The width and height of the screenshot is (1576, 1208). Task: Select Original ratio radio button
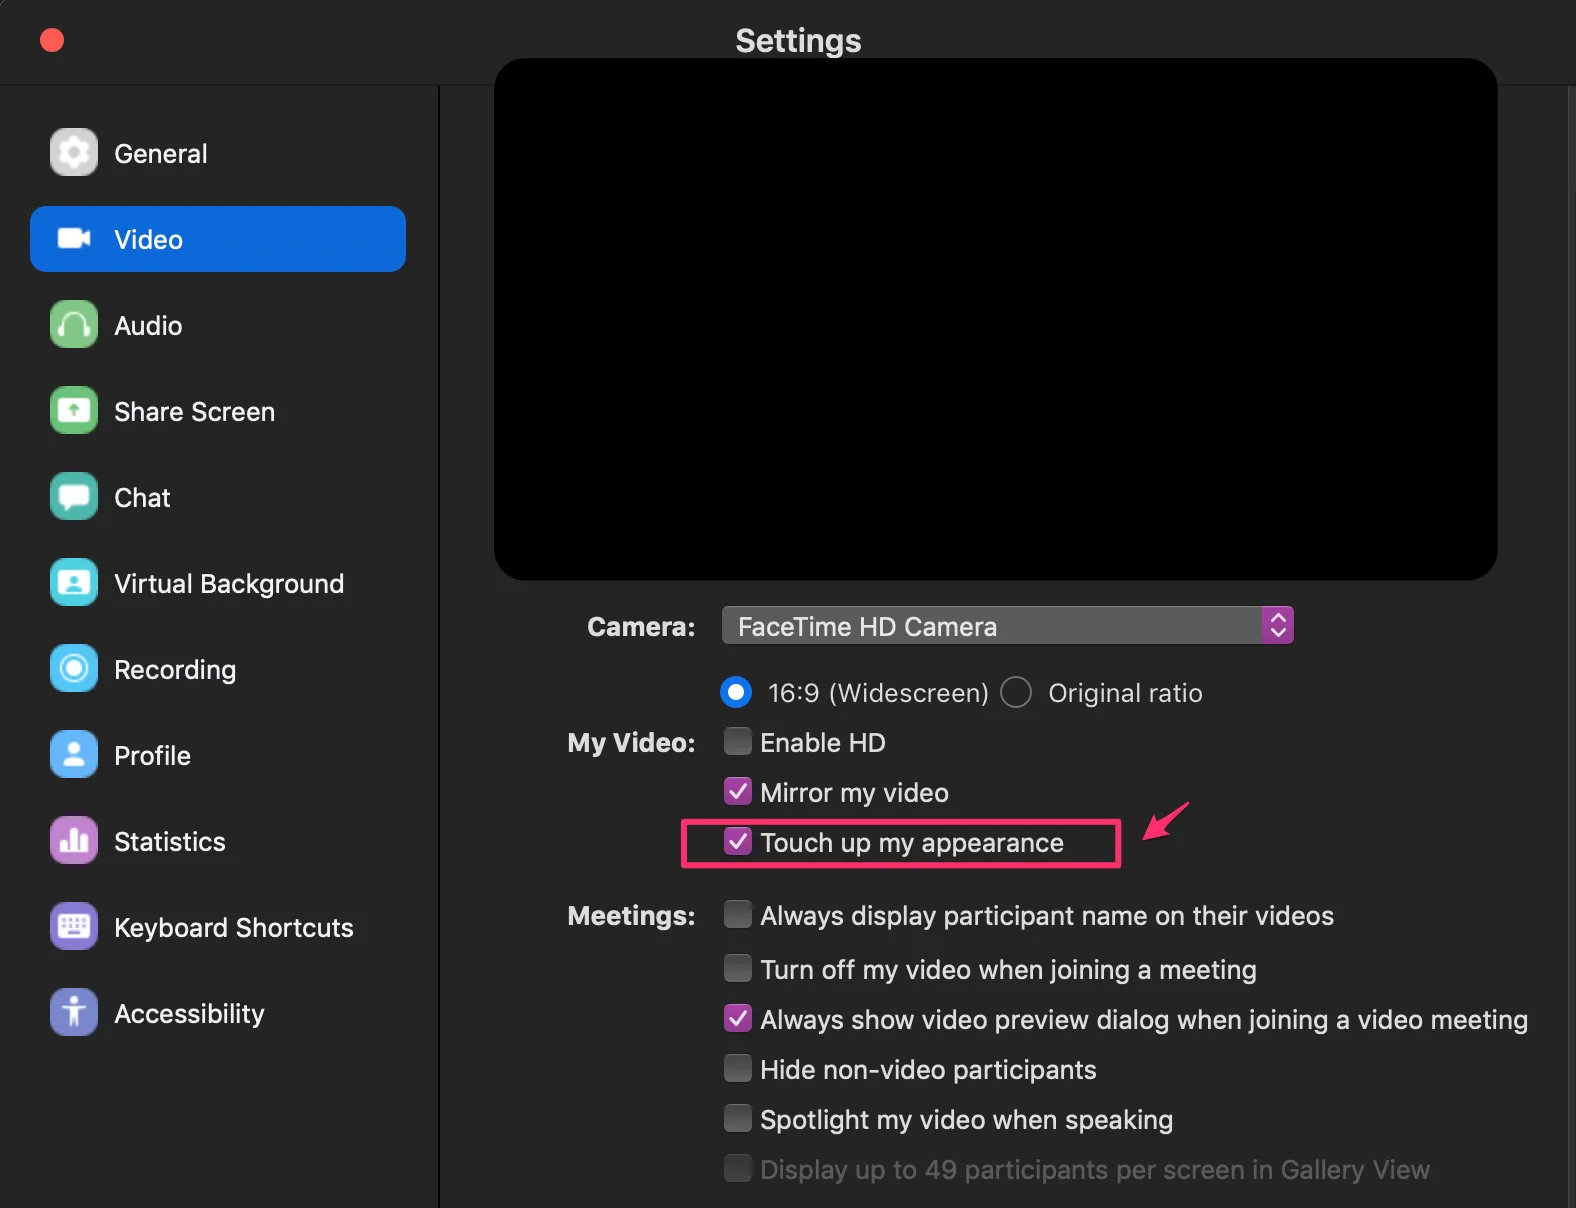tap(1016, 692)
